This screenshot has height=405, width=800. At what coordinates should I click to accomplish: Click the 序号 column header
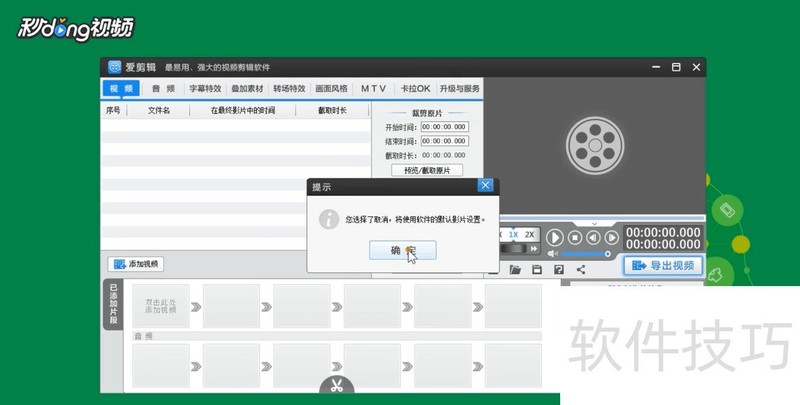coord(113,110)
